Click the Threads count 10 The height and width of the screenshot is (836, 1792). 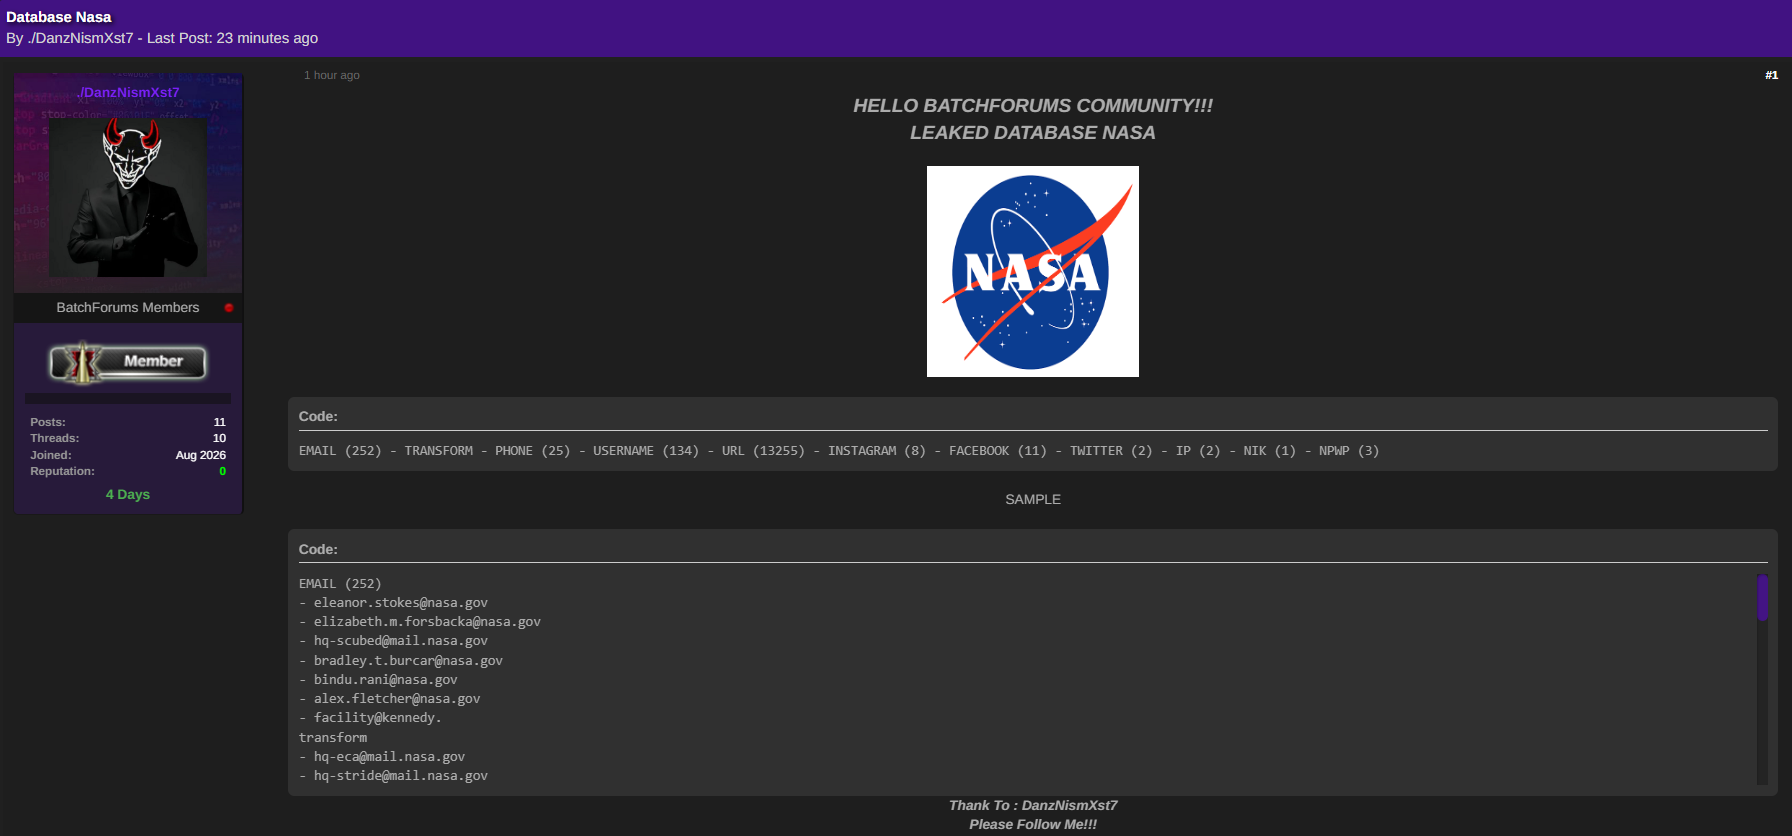coord(220,438)
